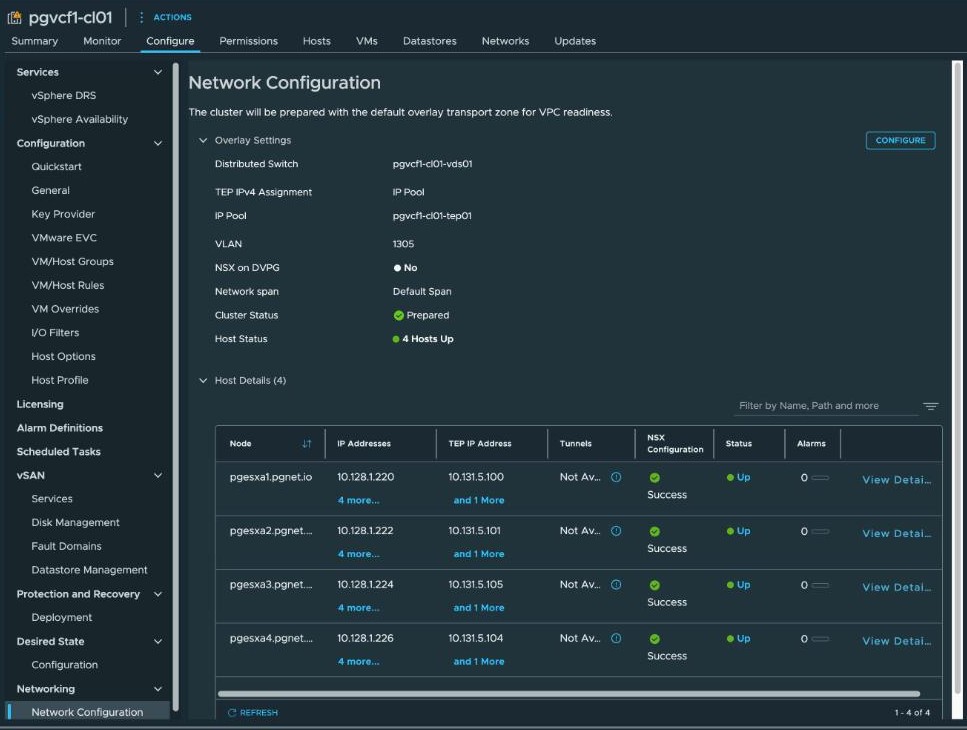This screenshot has height=730, width=967.
Task: Collapse the Host Details (4) section
Action: tap(203, 380)
